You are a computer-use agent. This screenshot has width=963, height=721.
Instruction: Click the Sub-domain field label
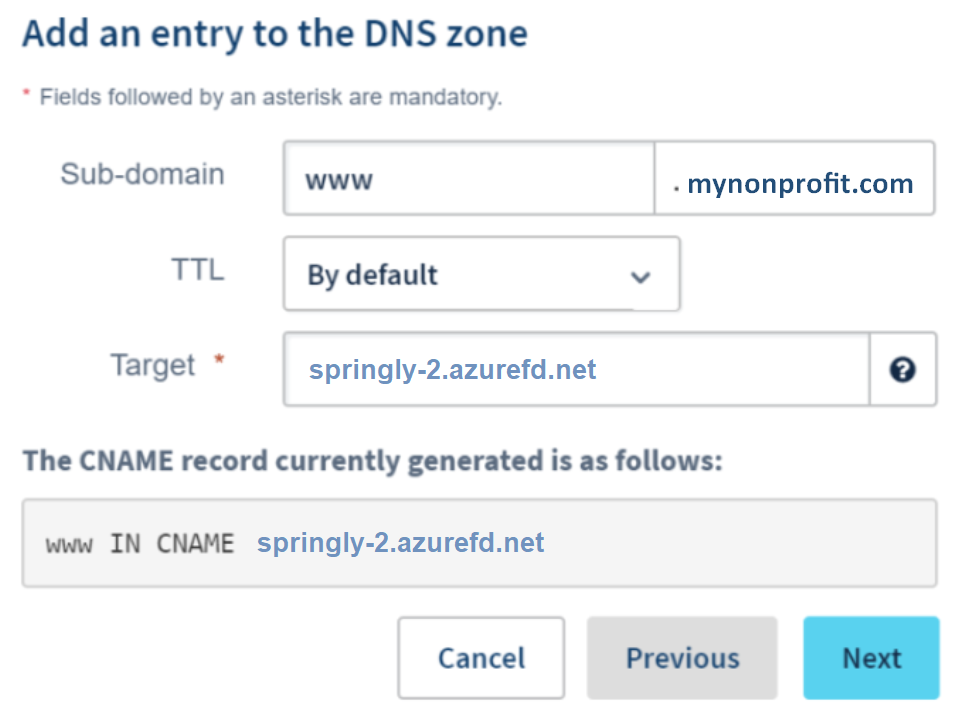coord(142,174)
